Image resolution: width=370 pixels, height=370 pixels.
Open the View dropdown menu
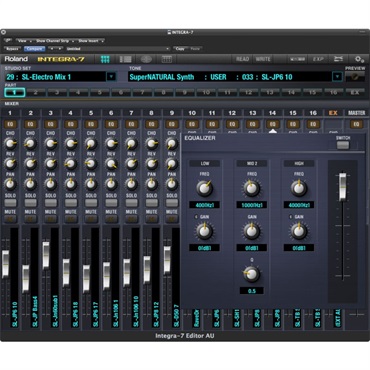click(x=23, y=41)
